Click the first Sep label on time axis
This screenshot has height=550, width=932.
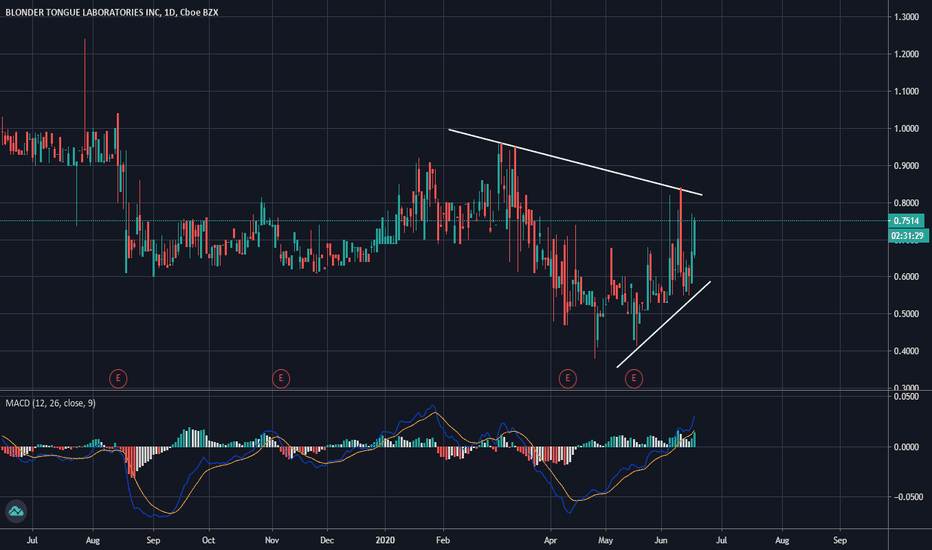click(x=153, y=540)
